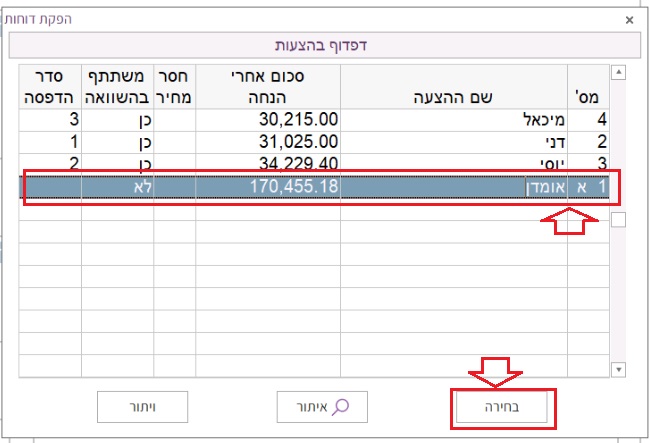The height and width of the screenshot is (443, 650).
Task: Click the magnifier icon on the איתור button
Action: 341,407
